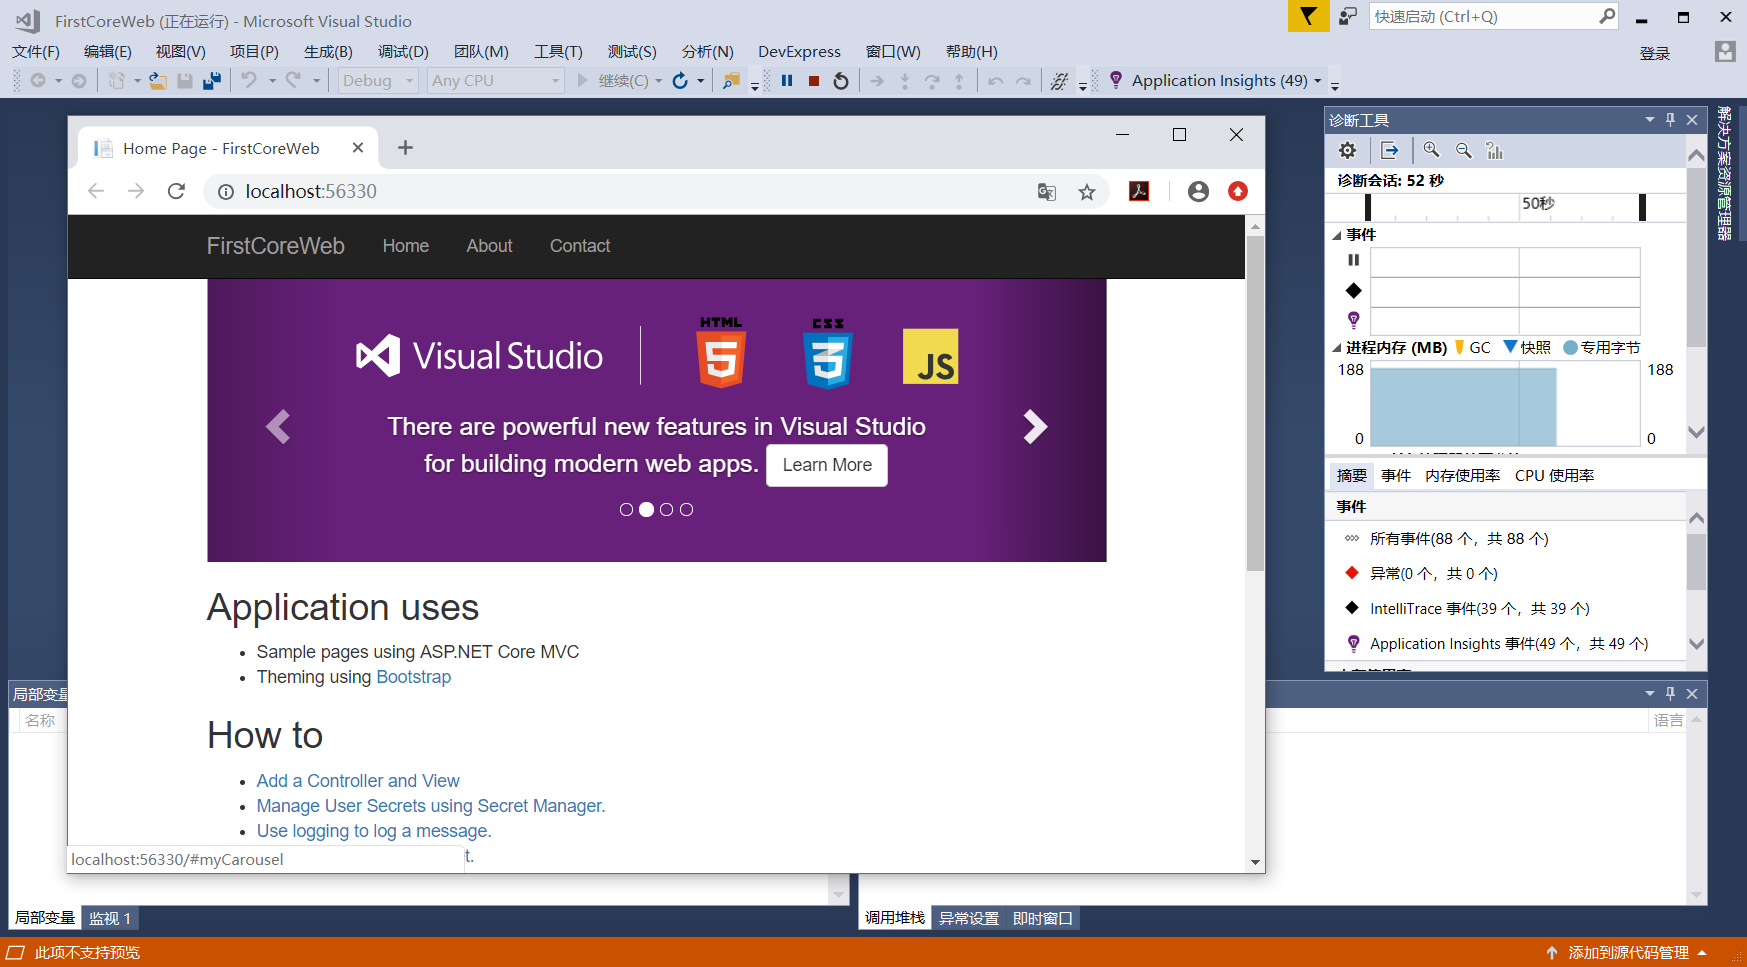Pin the diagnostic tools panel
Viewport: 1747px width, 967px height.
click(x=1670, y=120)
